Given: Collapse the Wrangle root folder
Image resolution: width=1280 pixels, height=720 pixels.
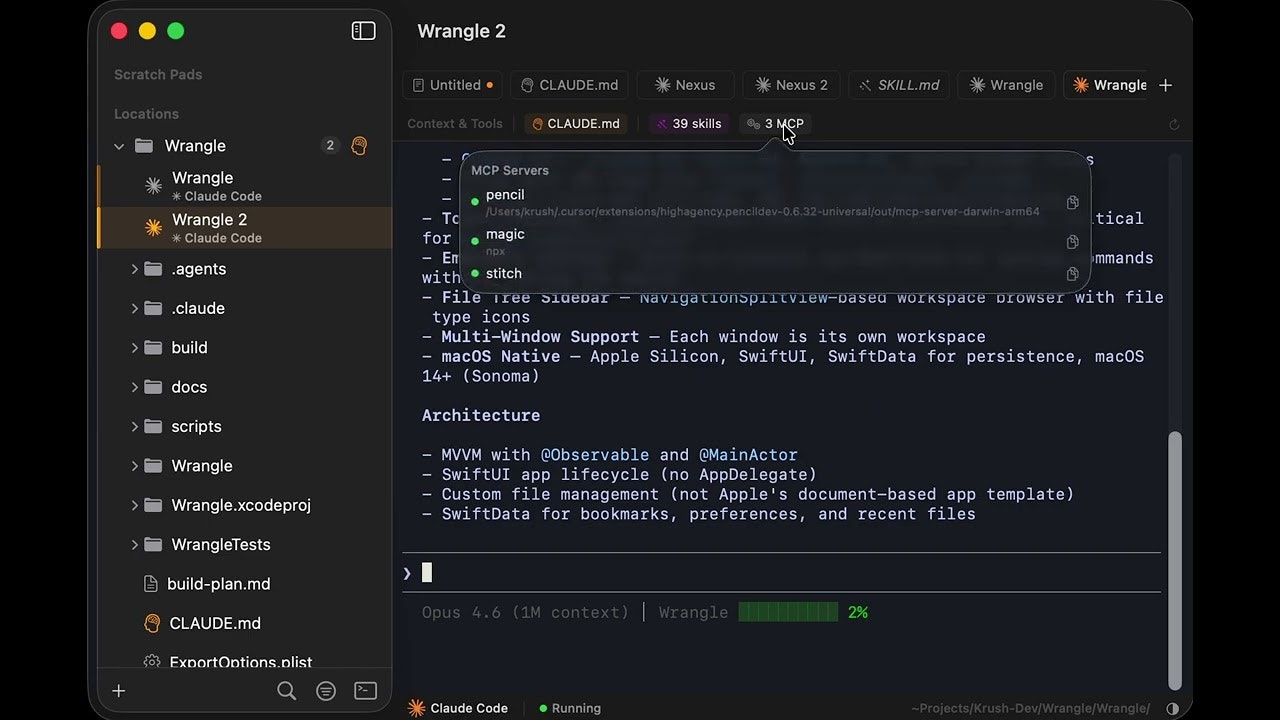Looking at the screenshot, I should 119,146.
